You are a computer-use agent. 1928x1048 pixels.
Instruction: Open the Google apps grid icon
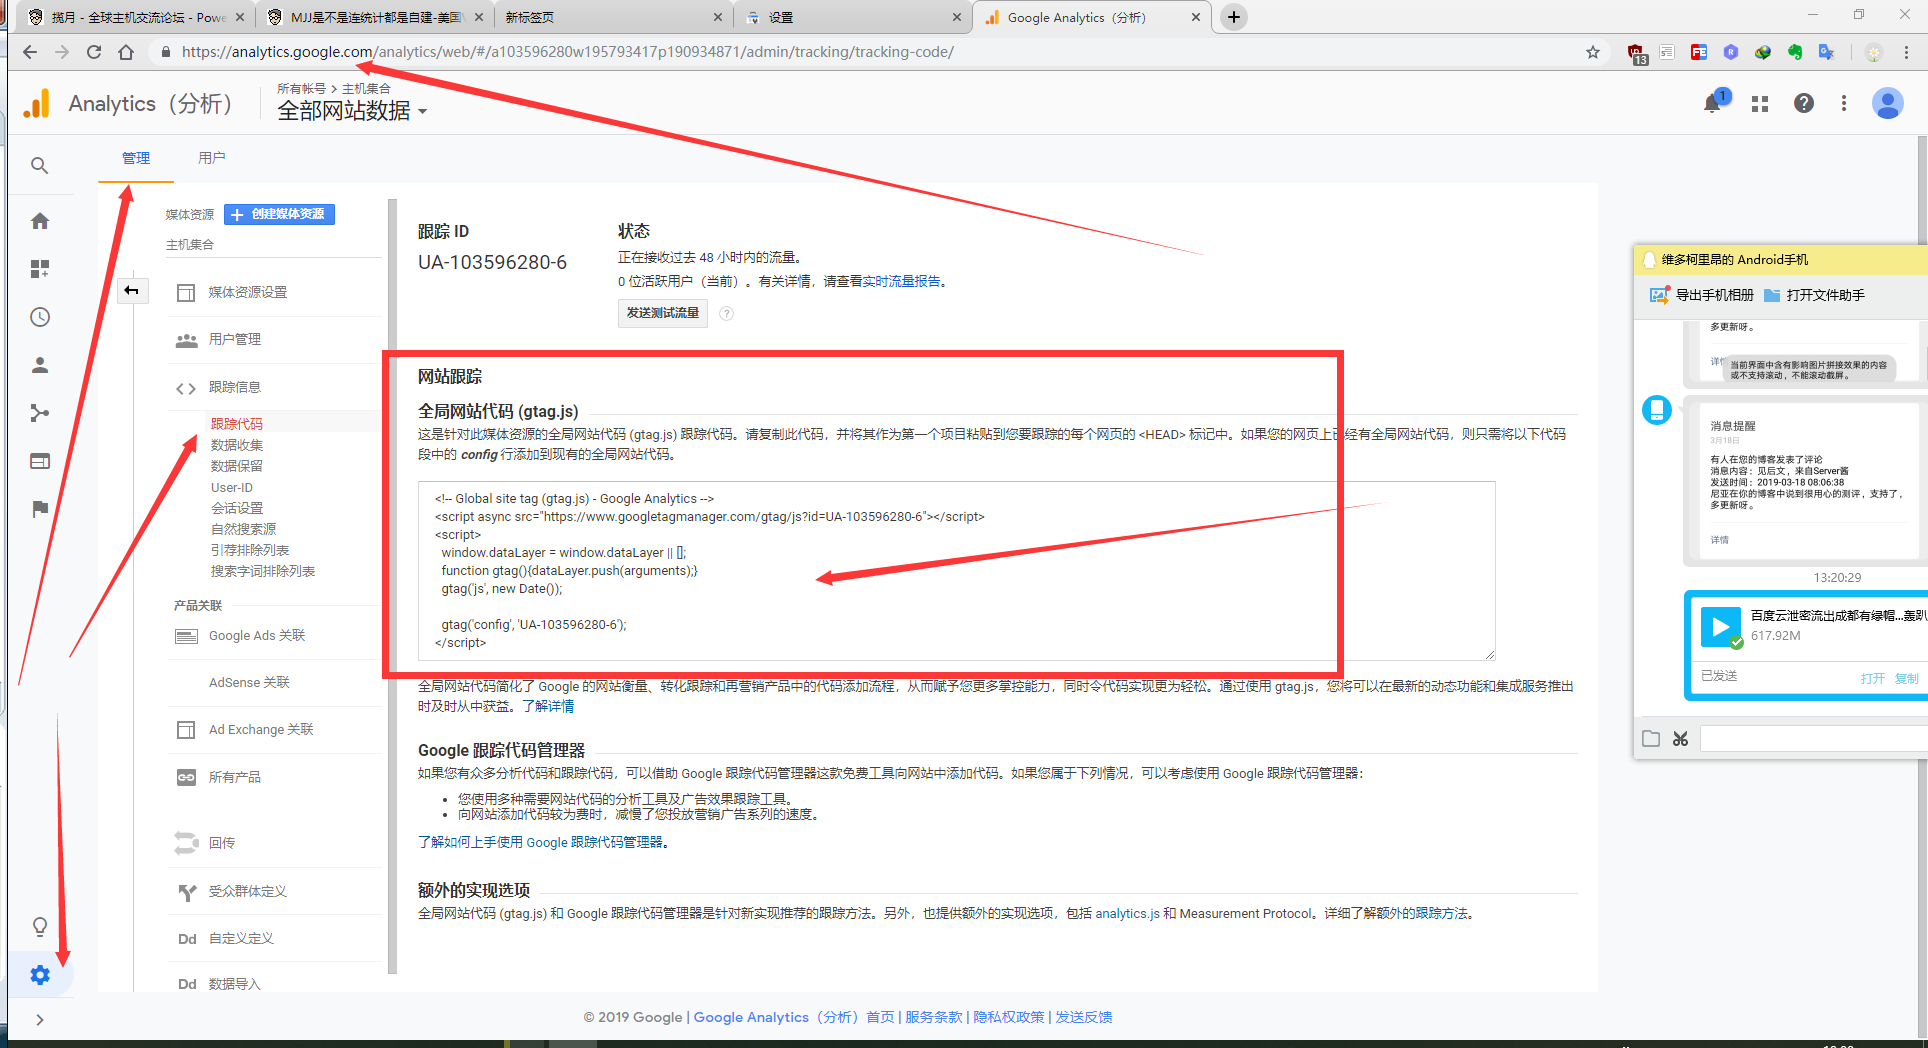click(x=1760, y=103)
